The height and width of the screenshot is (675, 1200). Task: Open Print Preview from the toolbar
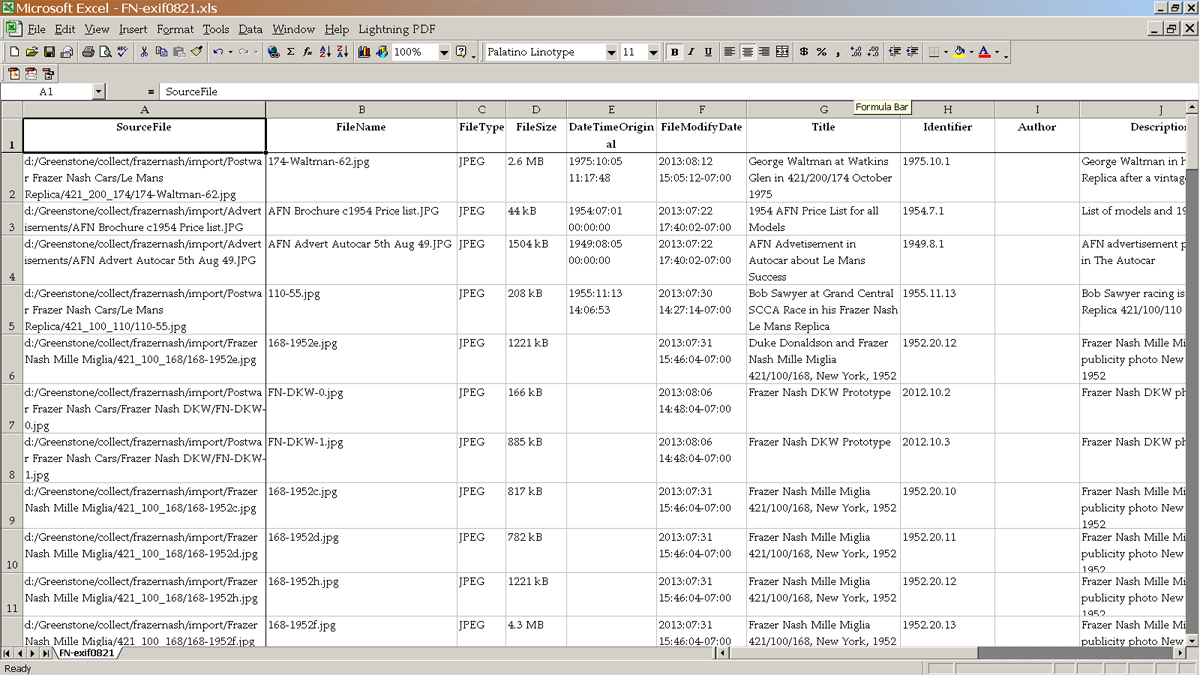pos(105,52)
